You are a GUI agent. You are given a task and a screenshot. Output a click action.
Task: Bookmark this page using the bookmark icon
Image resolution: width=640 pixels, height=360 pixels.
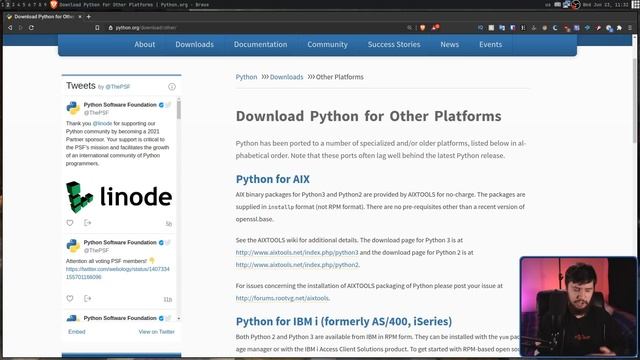(x=97, y=28)
